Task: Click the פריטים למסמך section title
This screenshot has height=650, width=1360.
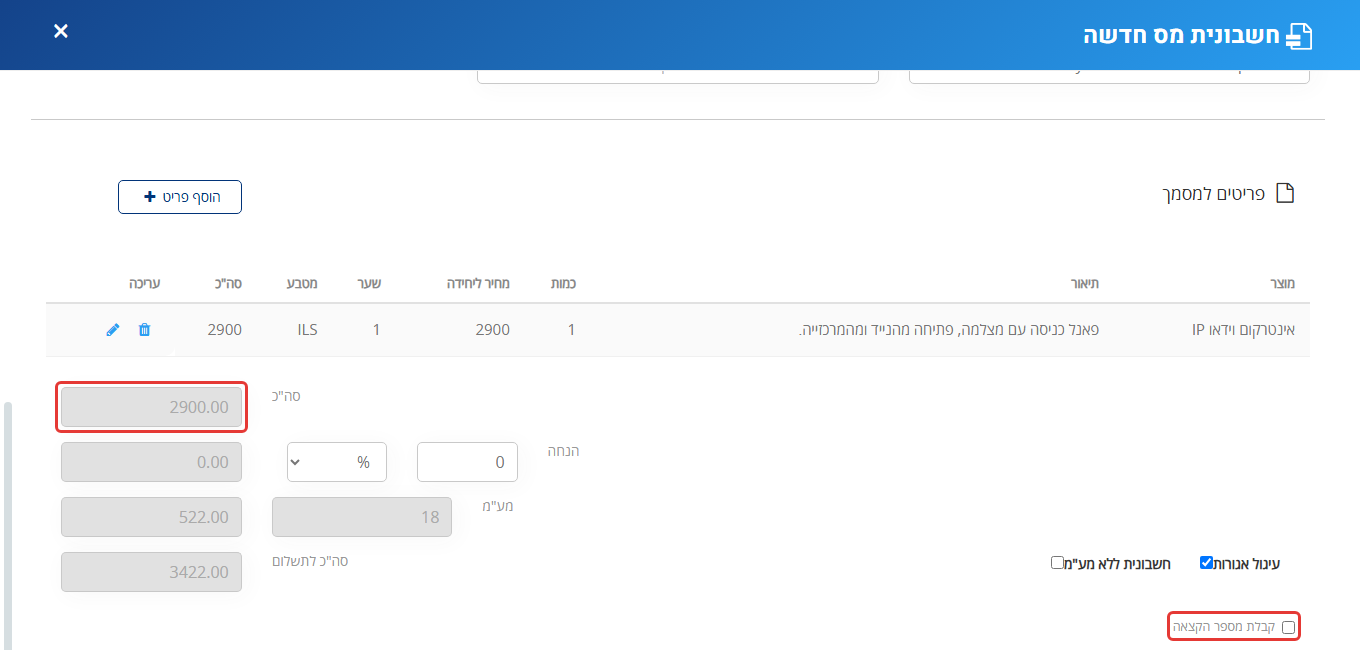Action: (1213, 193)
